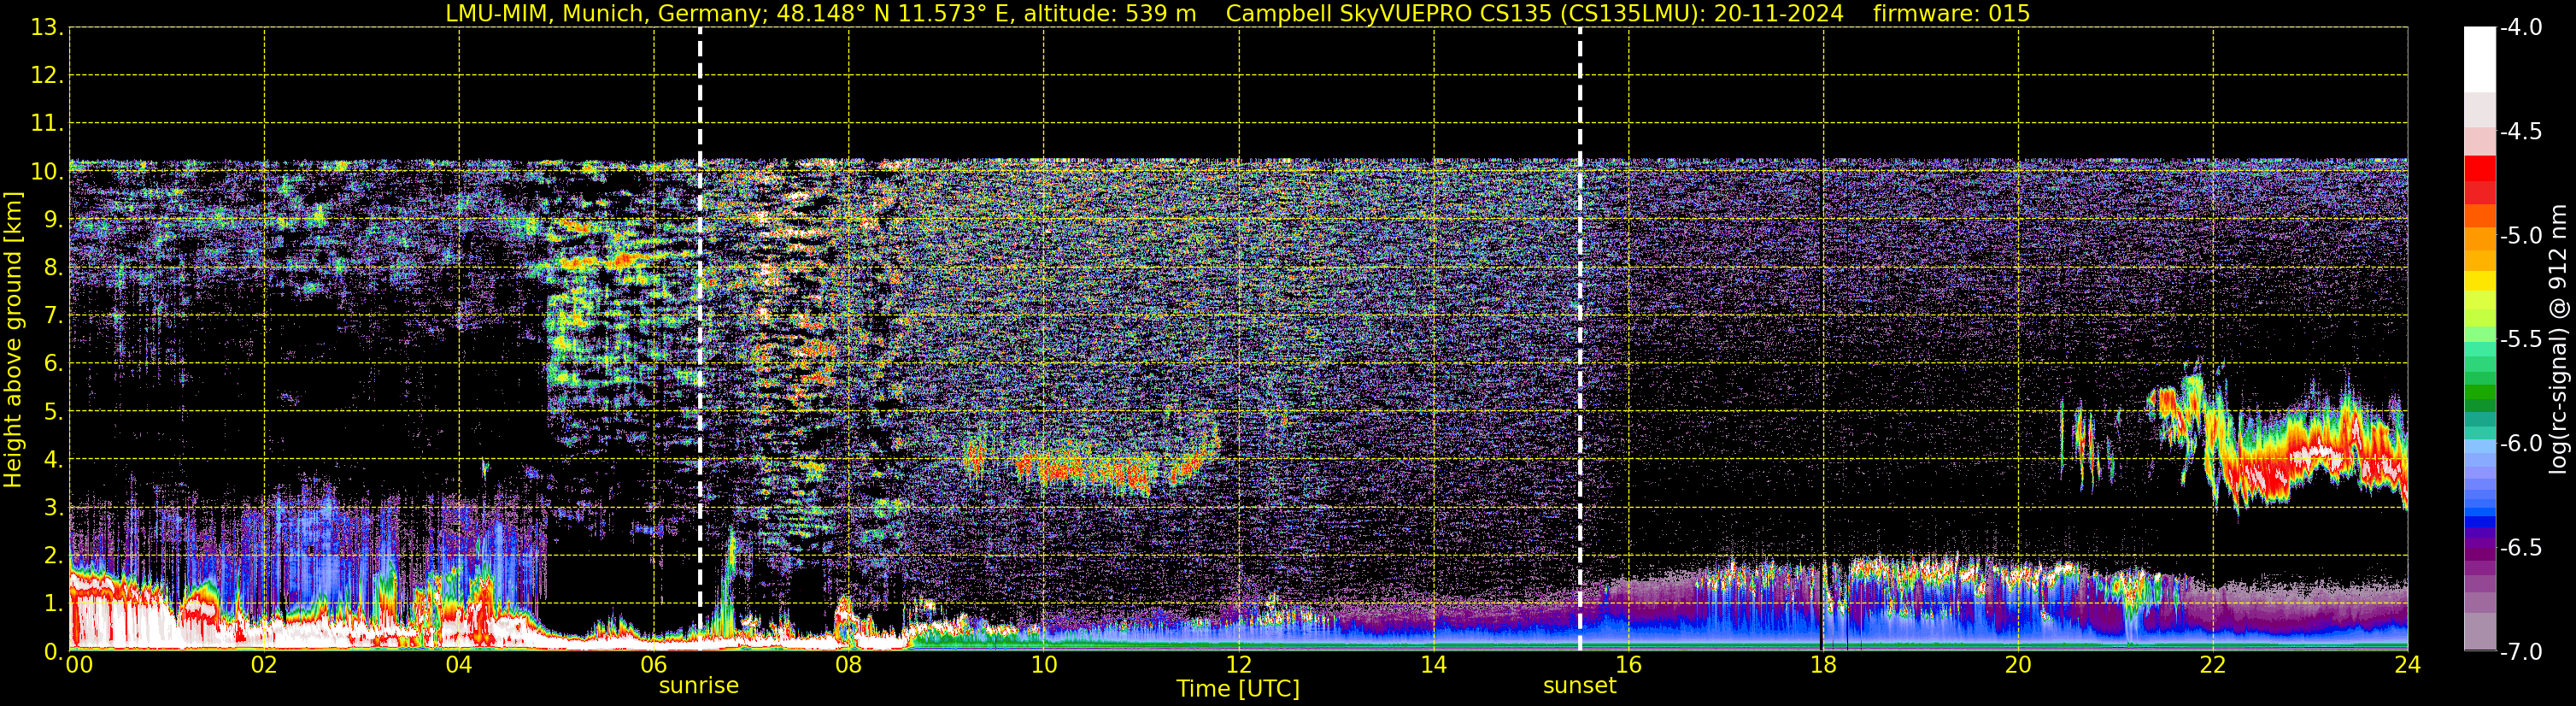Click the '4.' height tick label
This screenshot has width=2576, height=706.
tap(52, 459)
